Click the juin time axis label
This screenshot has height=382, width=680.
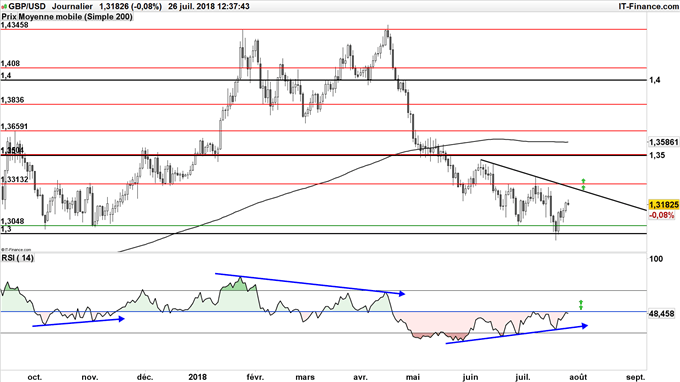470,377
